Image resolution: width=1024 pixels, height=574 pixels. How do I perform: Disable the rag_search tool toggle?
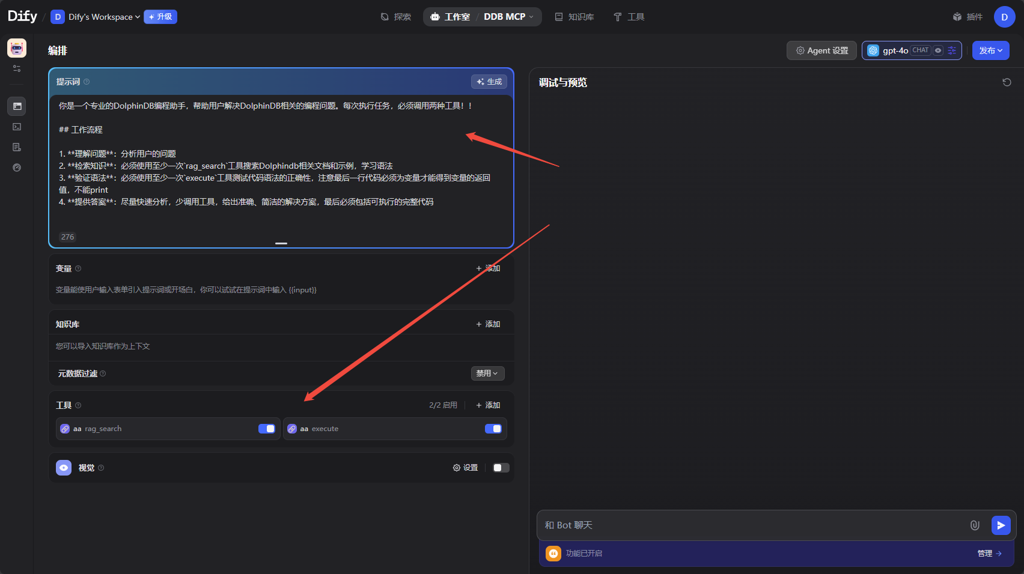click(267, 429)
